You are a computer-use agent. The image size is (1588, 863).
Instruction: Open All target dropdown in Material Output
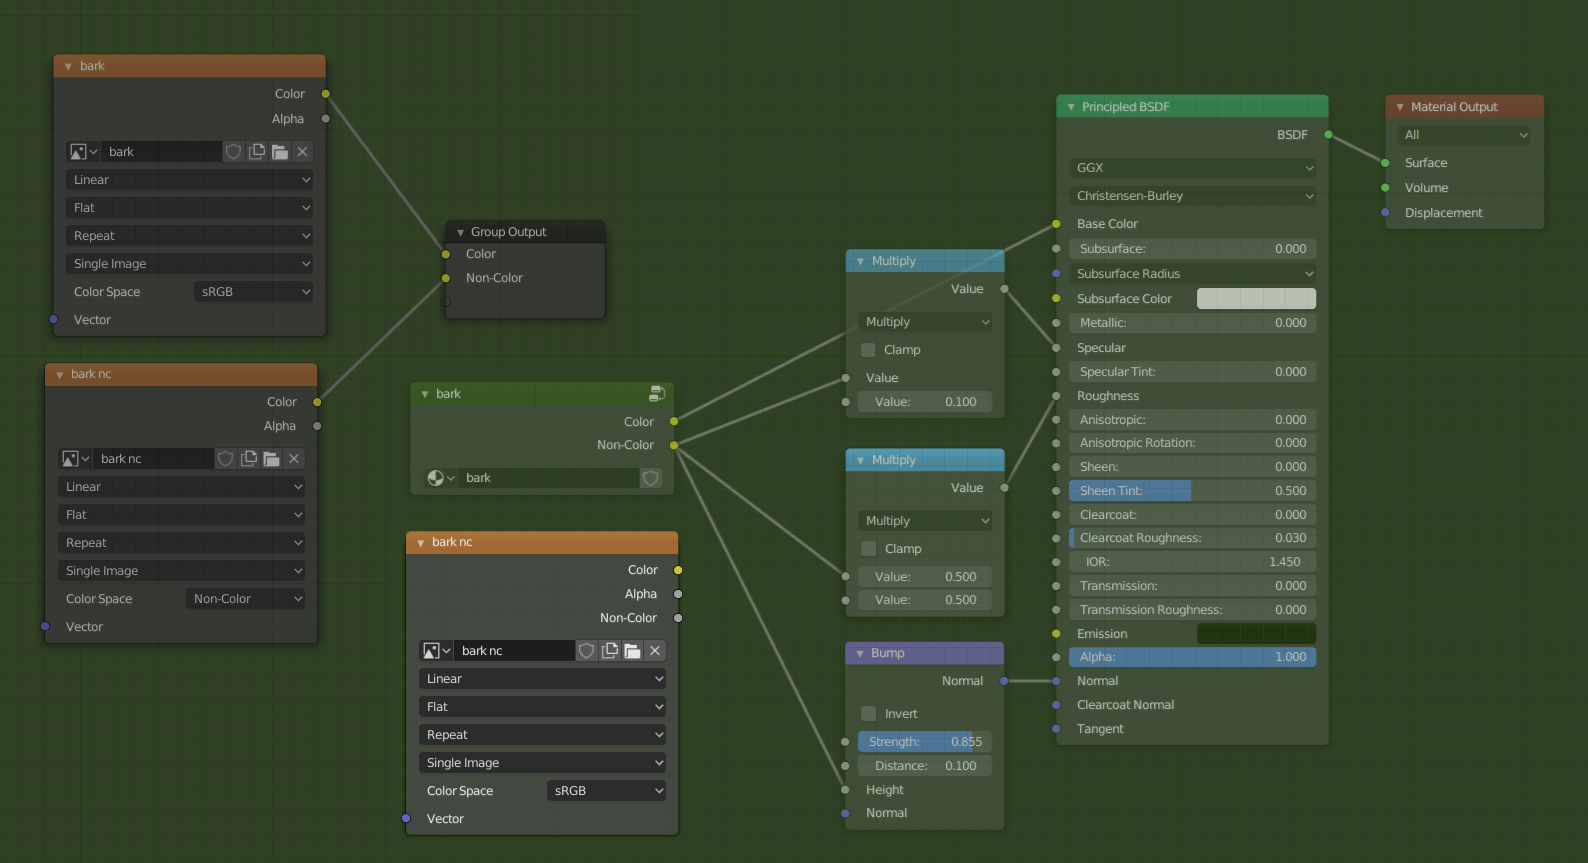tap(1464, 135)
